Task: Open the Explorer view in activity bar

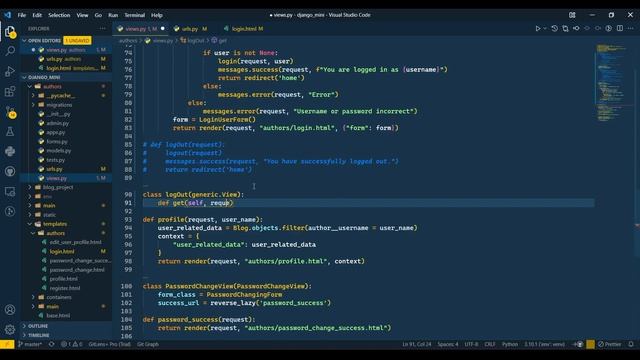Action: coord(10,31)
